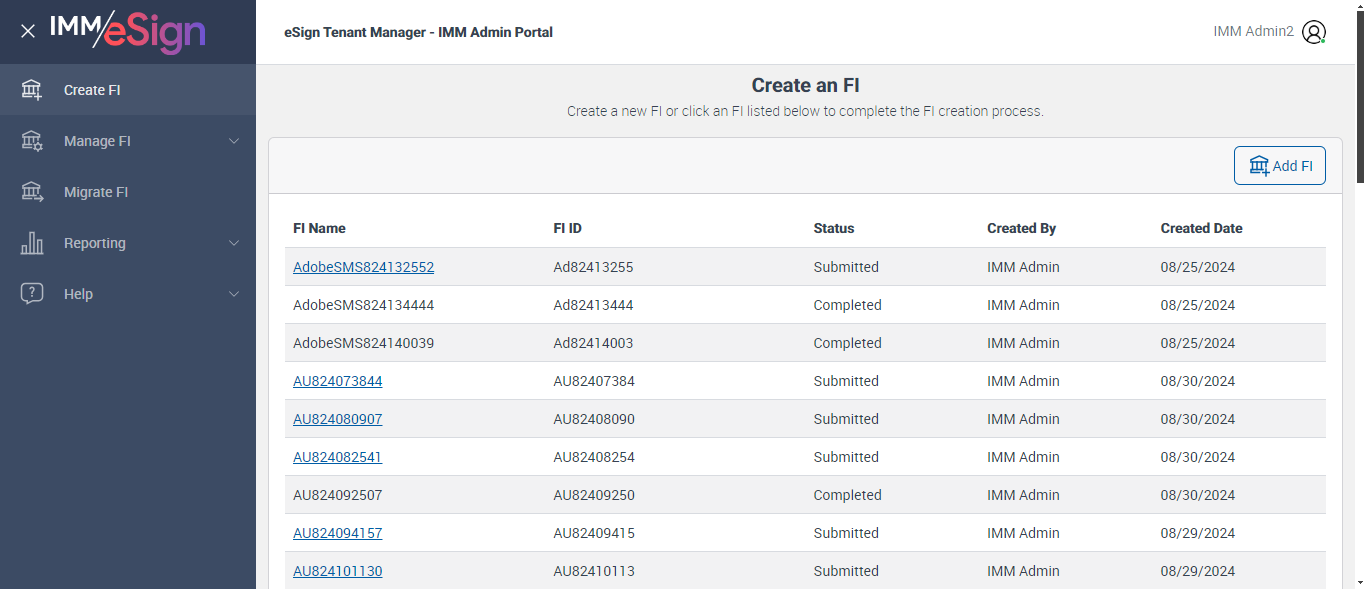The width and height of the screenshot is (1366, 589).
Task: Open the AU824080907 FI link
Action: 337,419
